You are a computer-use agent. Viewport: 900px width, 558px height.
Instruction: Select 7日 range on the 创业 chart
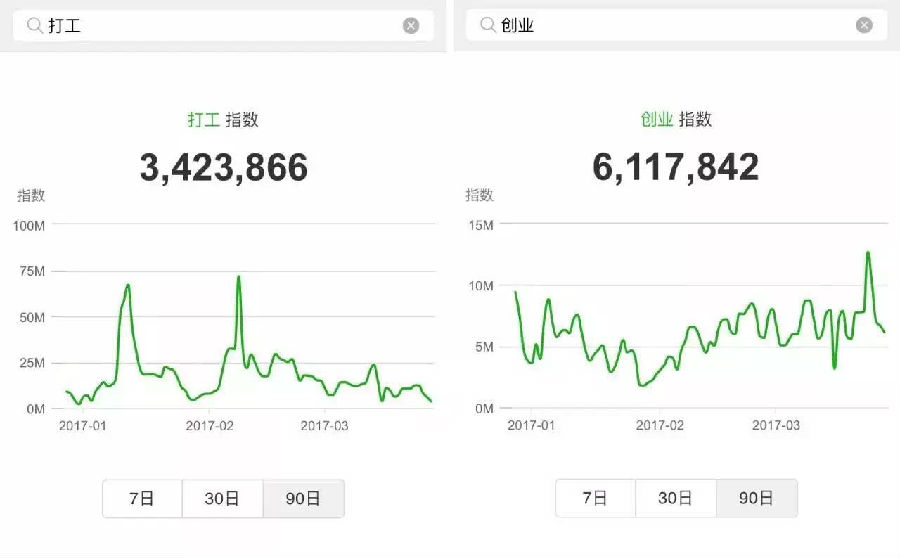point(595,498)
